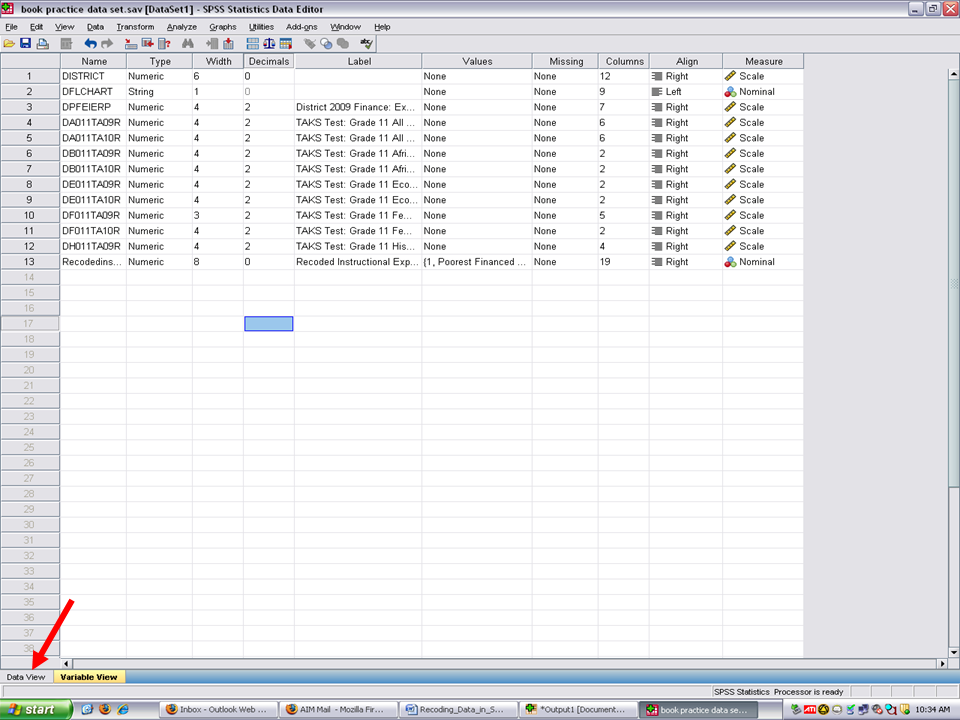Select the Variable View tab
This screenshot has width=960, height=720.
88,677
